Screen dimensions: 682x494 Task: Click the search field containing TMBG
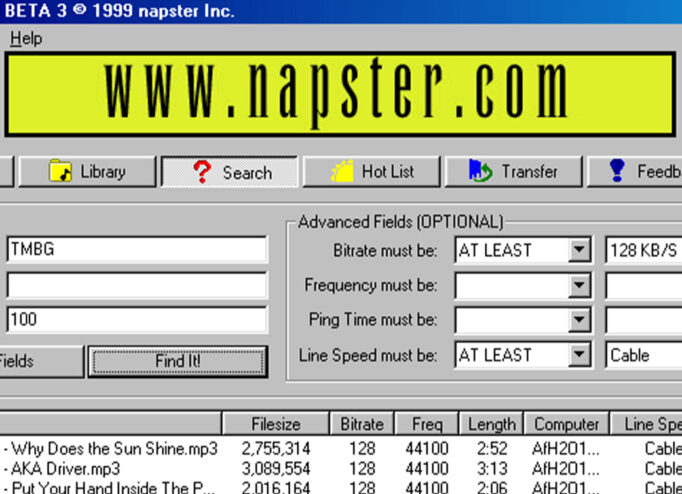(137, 250)
